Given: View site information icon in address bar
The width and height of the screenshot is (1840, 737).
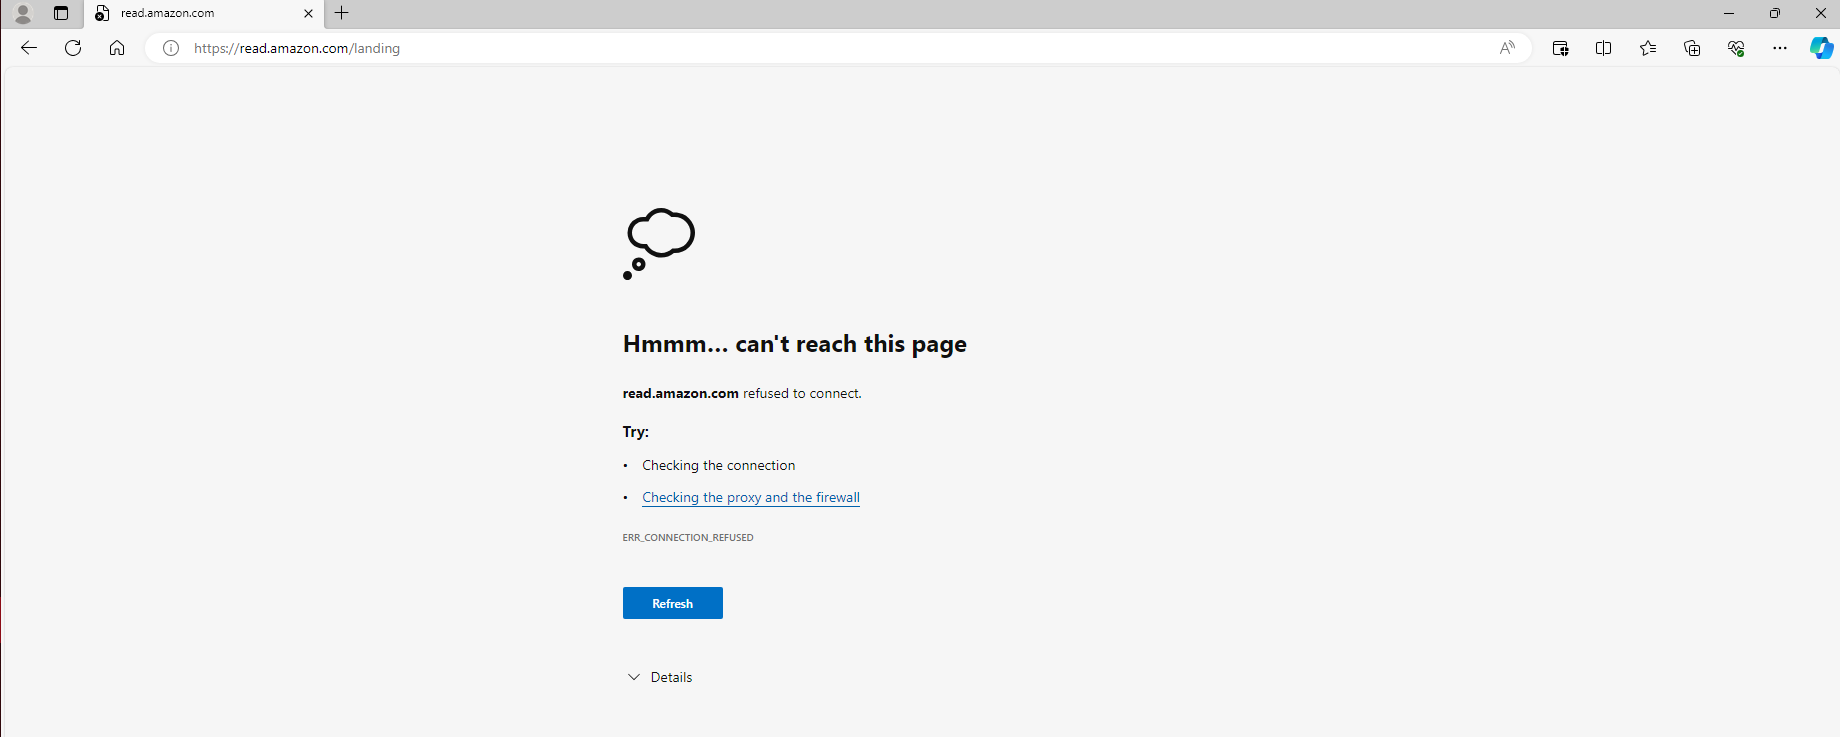Looking at the screenshot, I should click(171, 48).
